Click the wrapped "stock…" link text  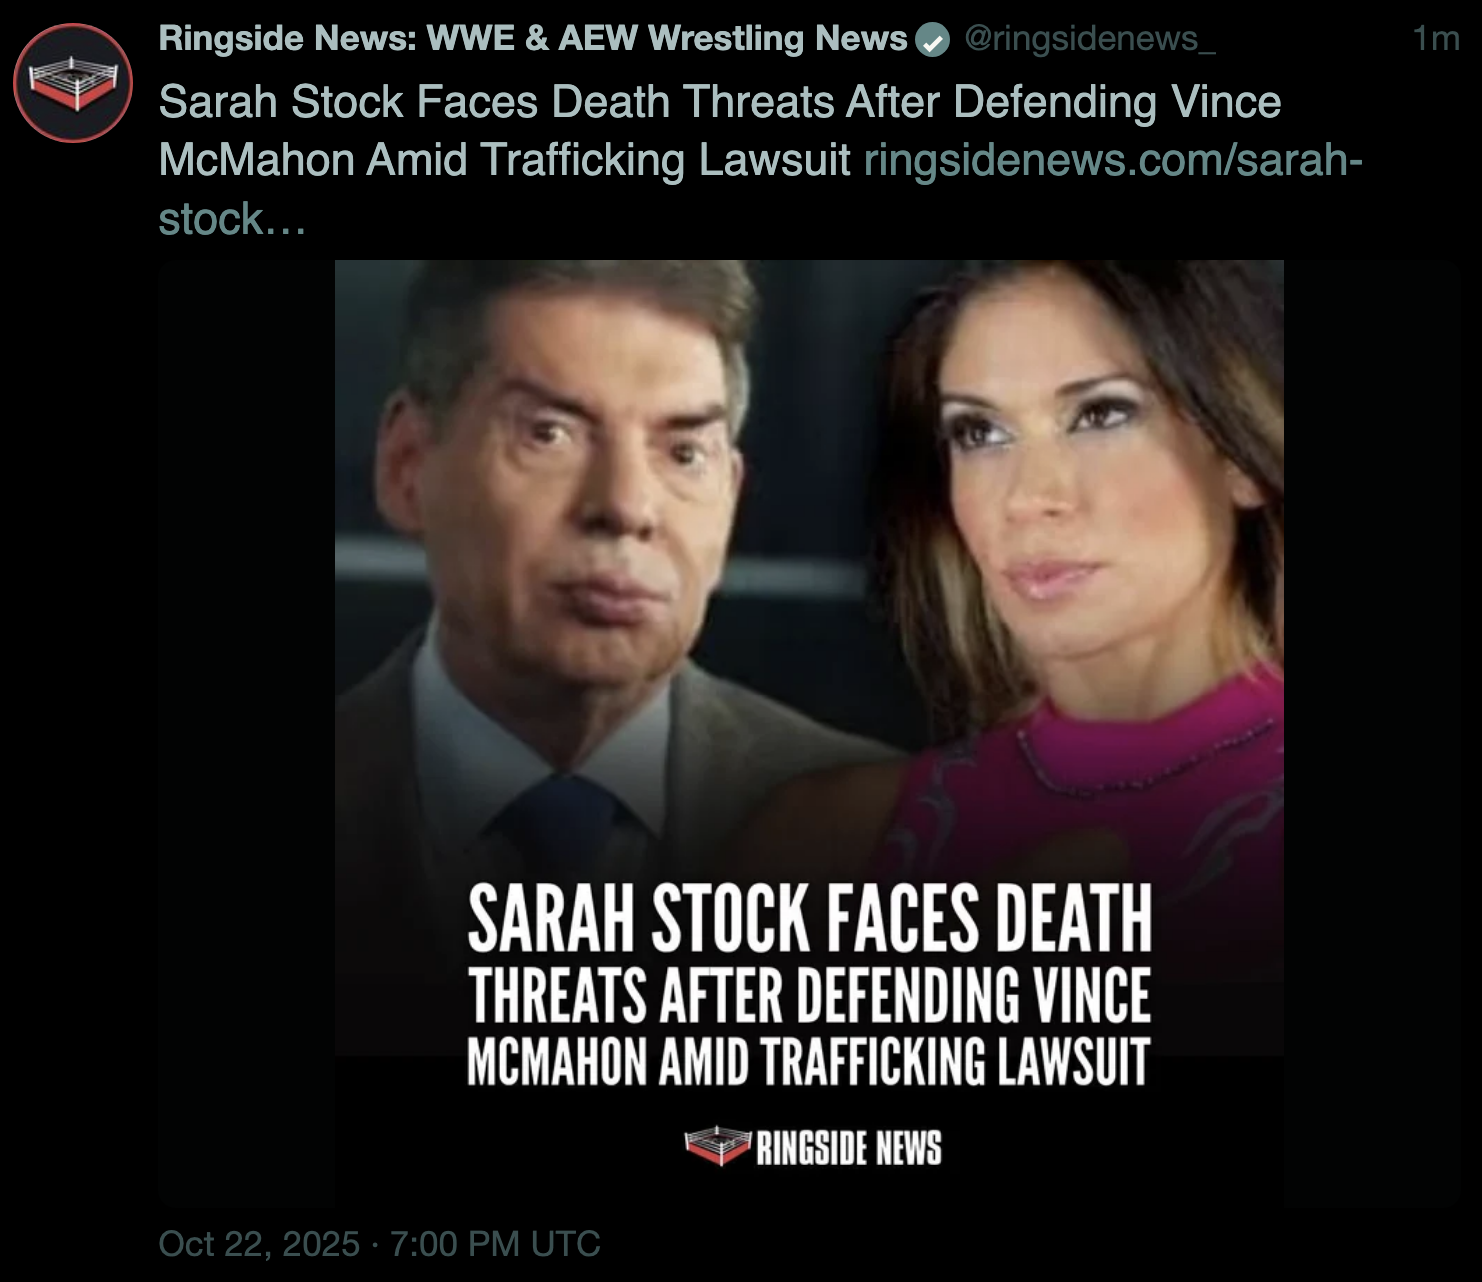point(232,219)
